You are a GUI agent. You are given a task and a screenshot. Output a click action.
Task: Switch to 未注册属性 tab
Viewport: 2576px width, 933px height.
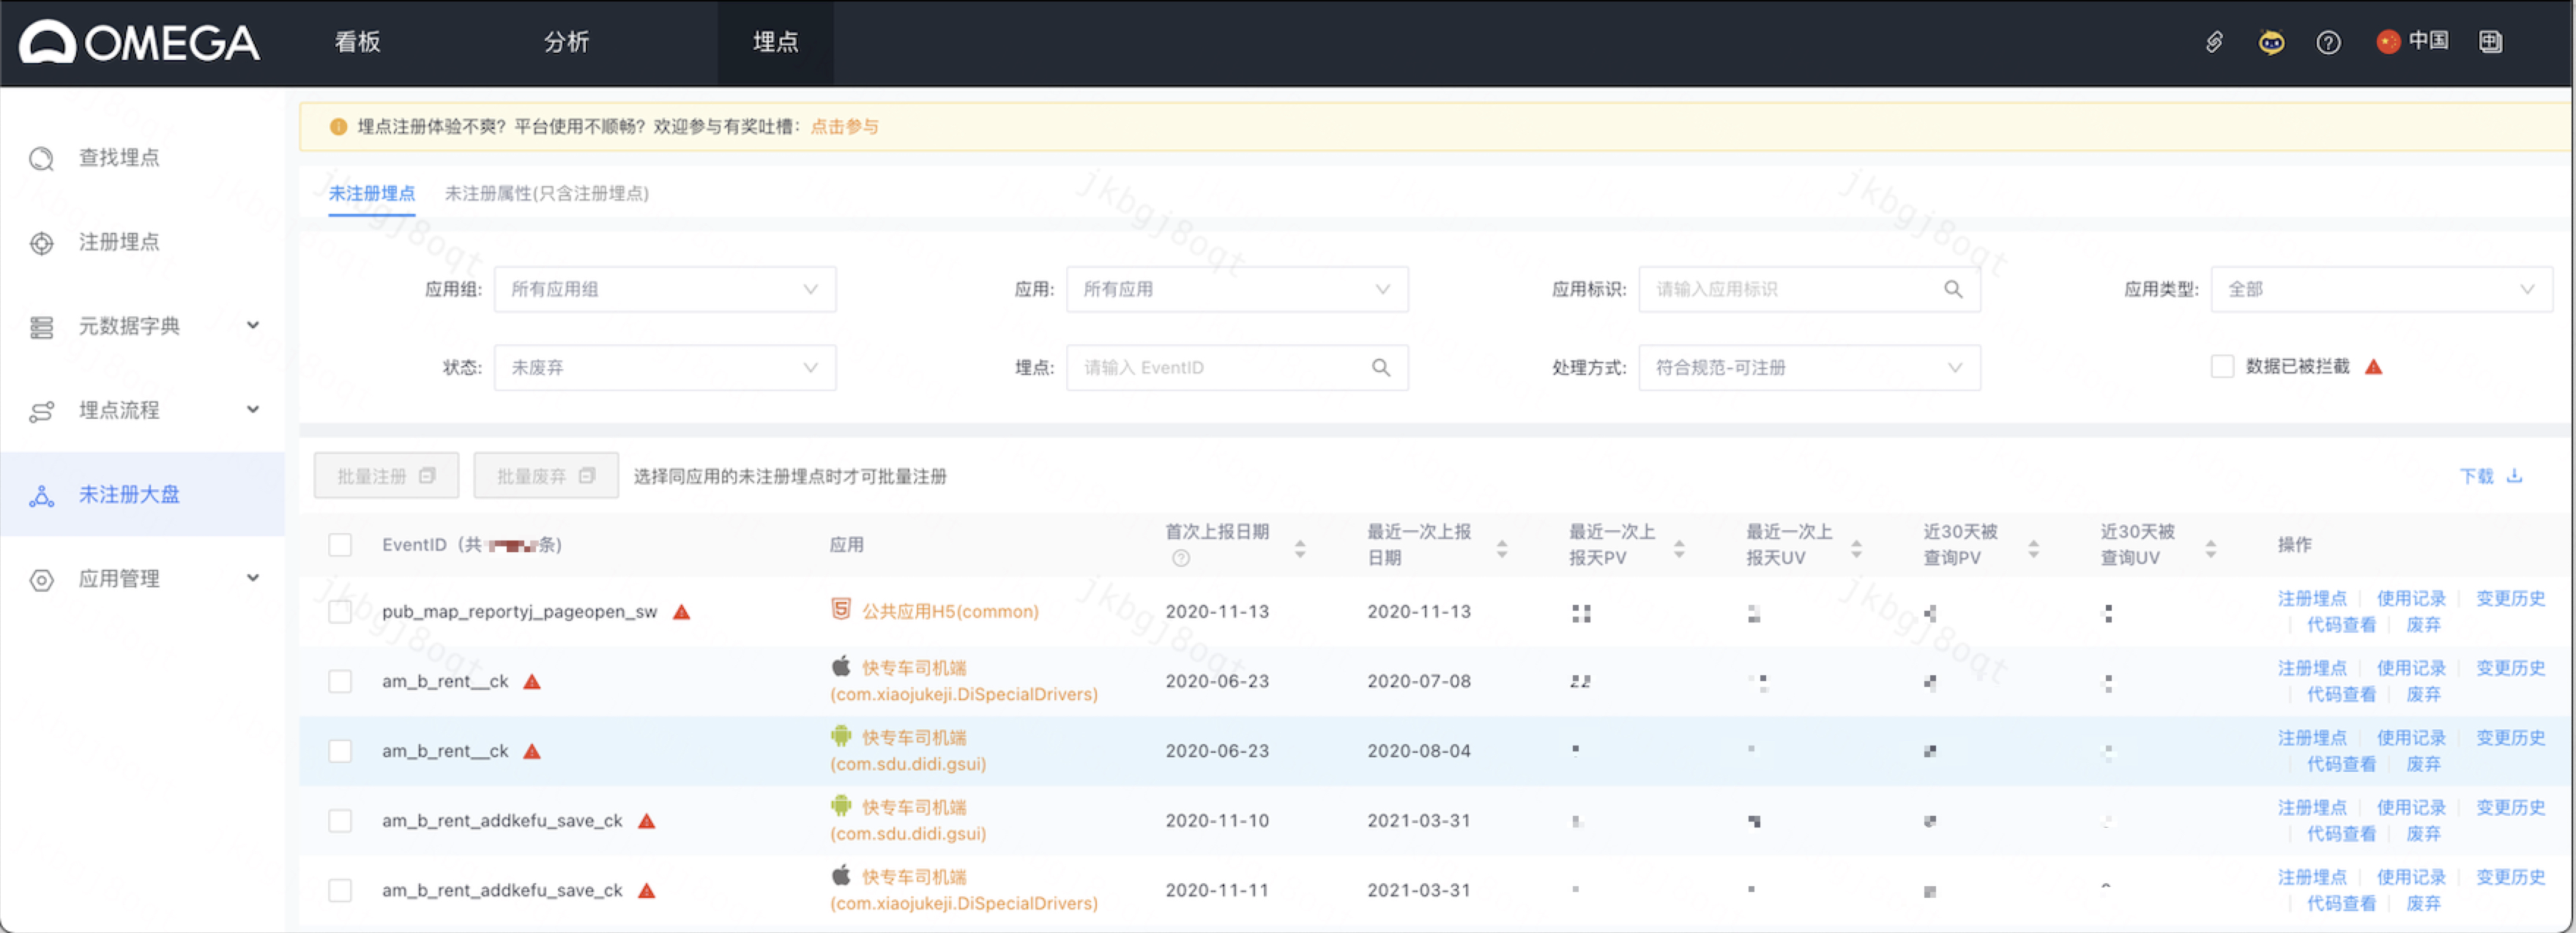point(546,193)
